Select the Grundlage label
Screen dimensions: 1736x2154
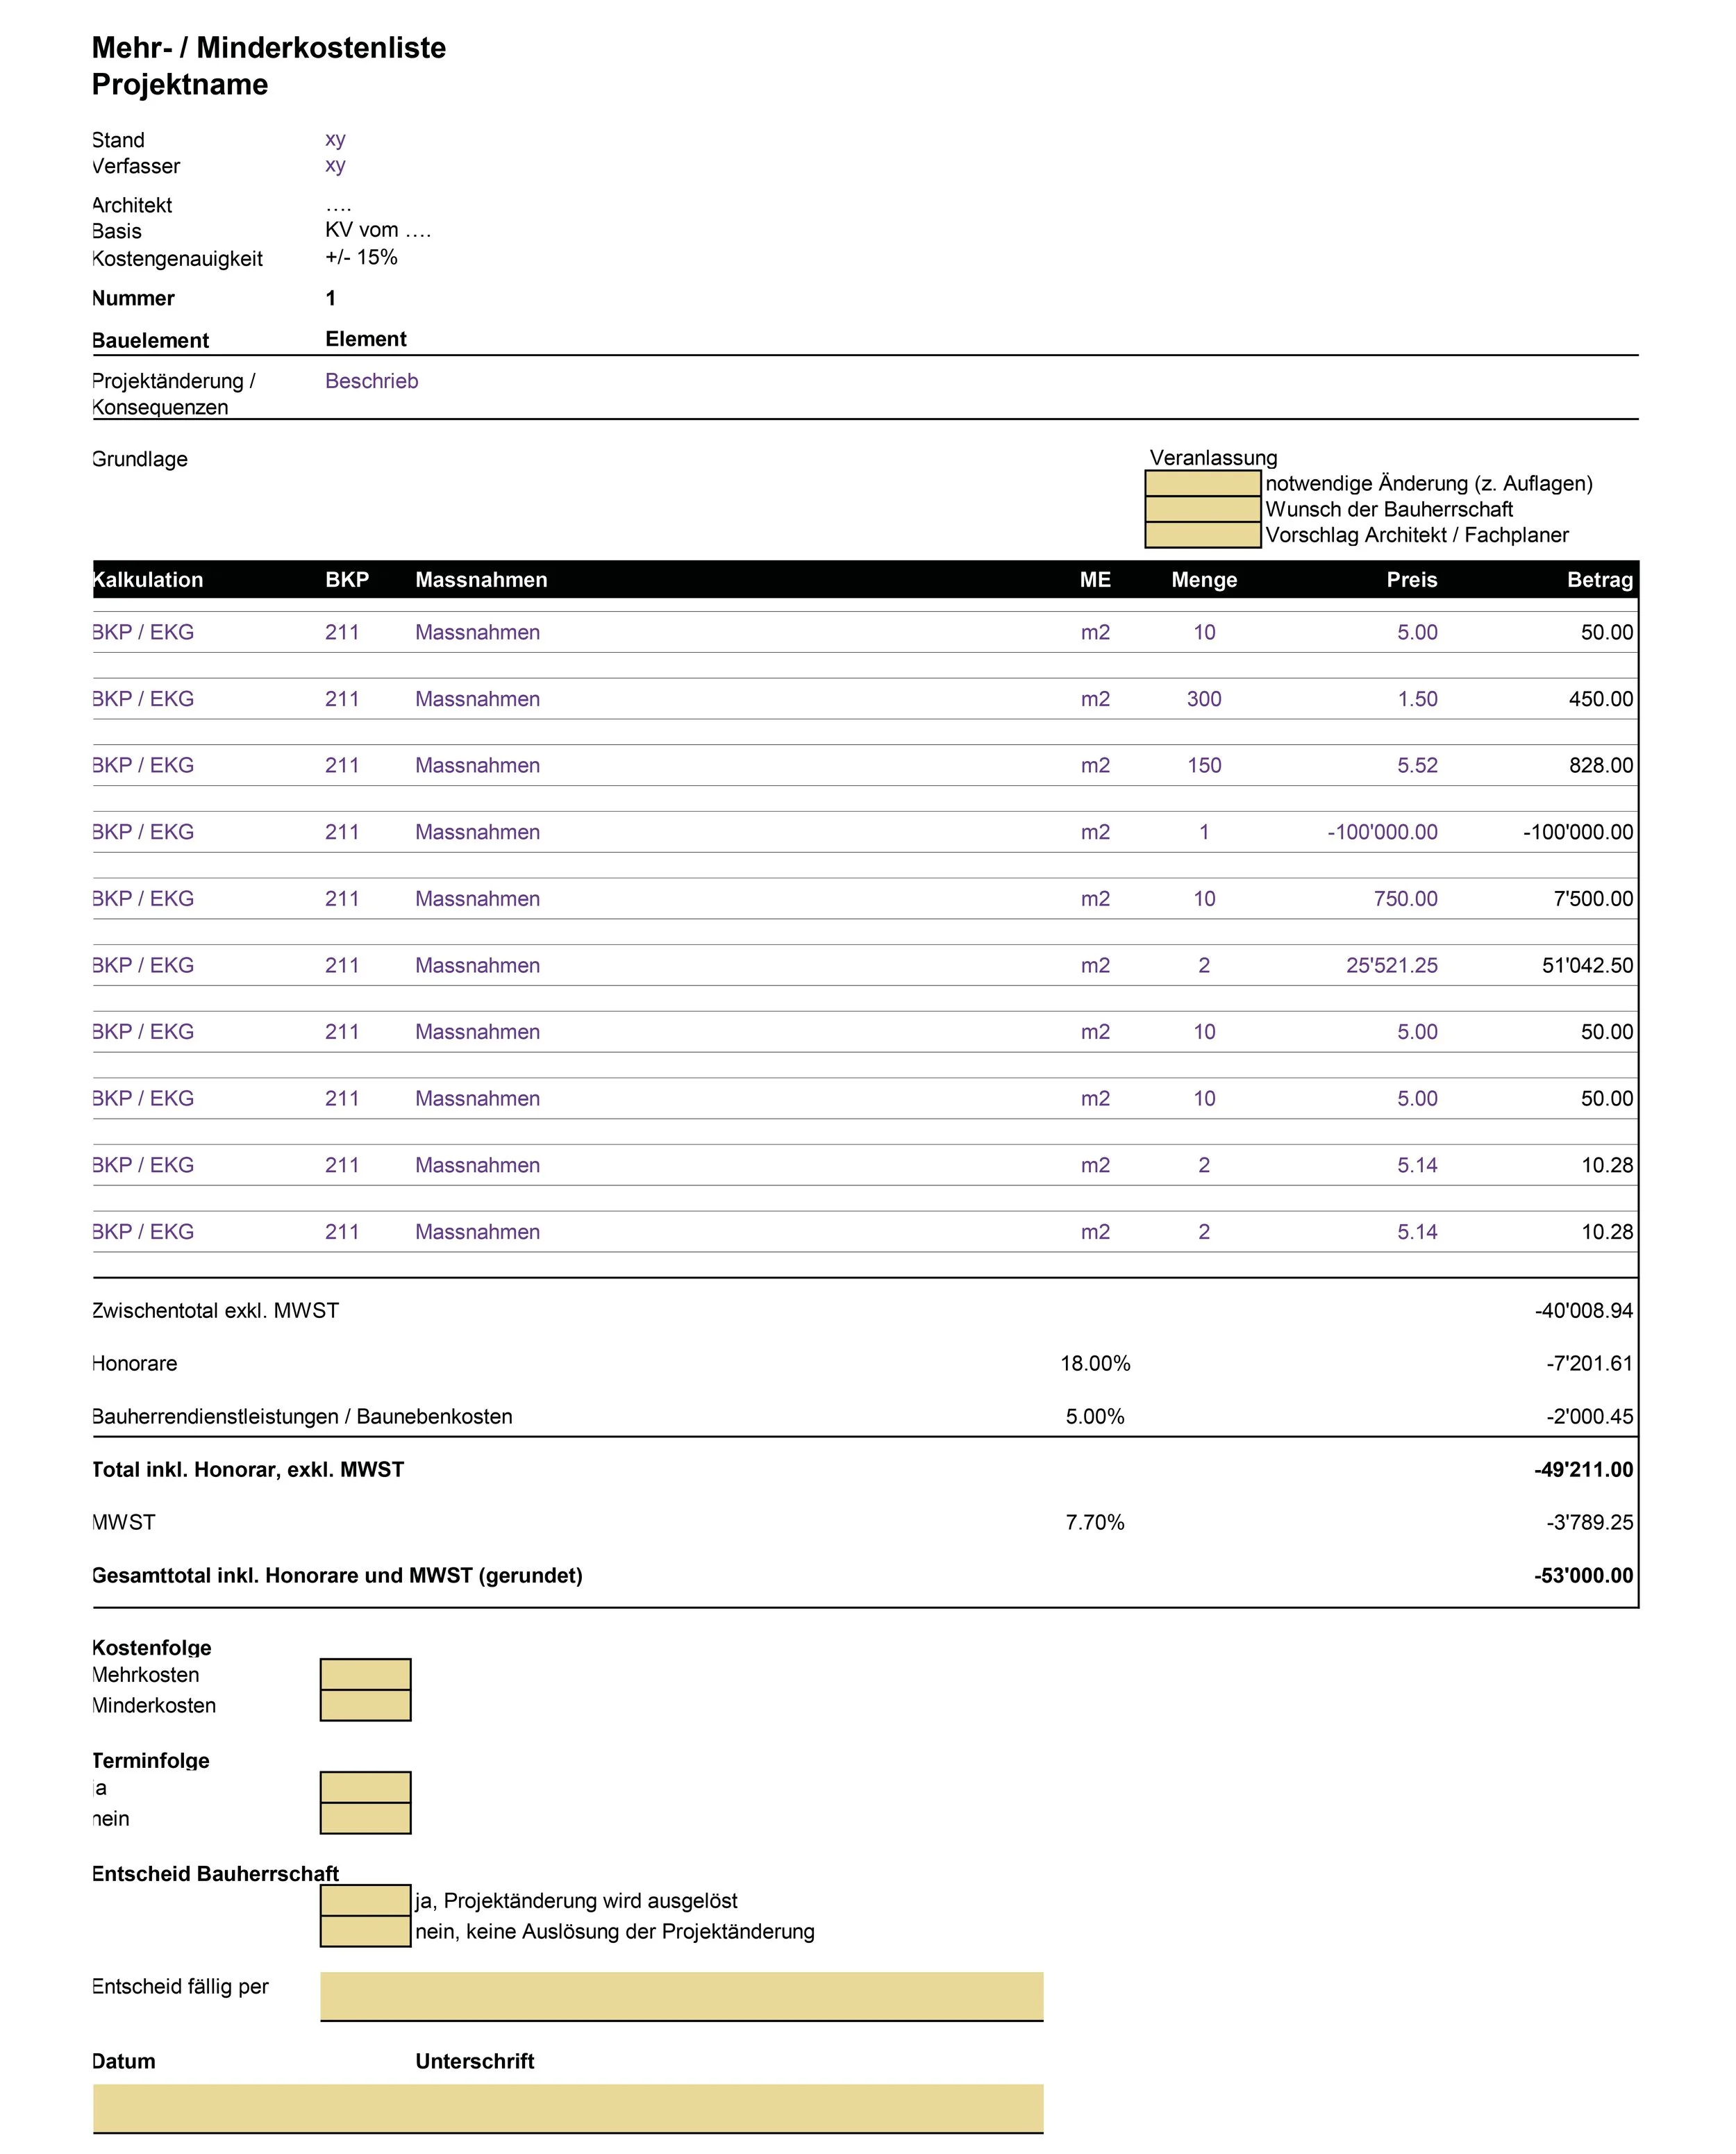coord(140,459)
